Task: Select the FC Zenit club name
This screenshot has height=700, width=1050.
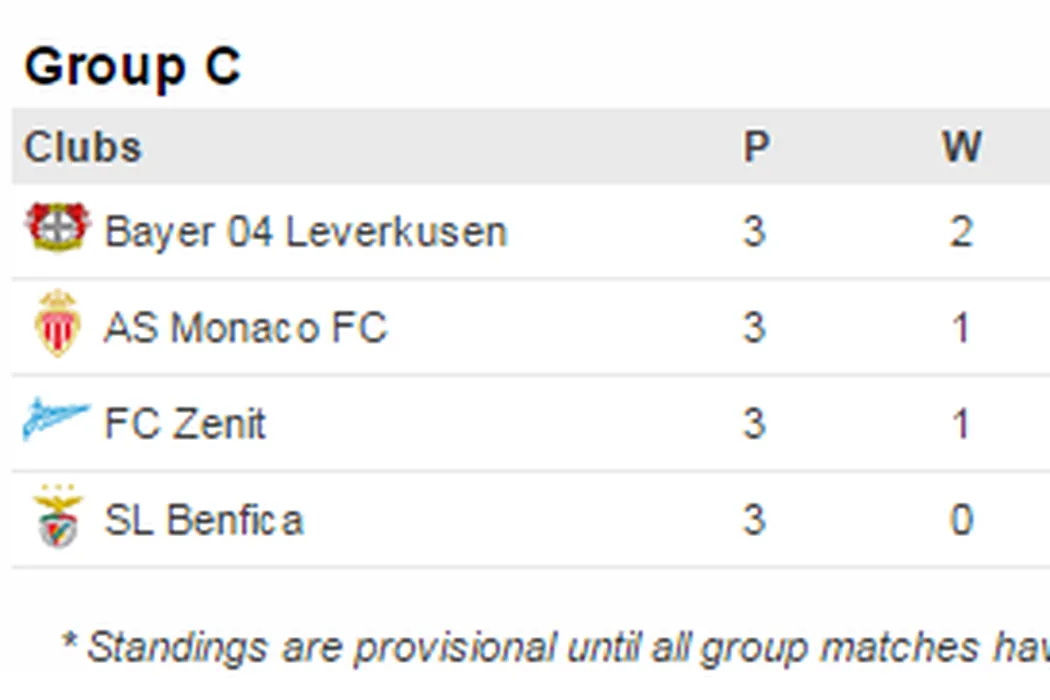Action: point(185,424)
